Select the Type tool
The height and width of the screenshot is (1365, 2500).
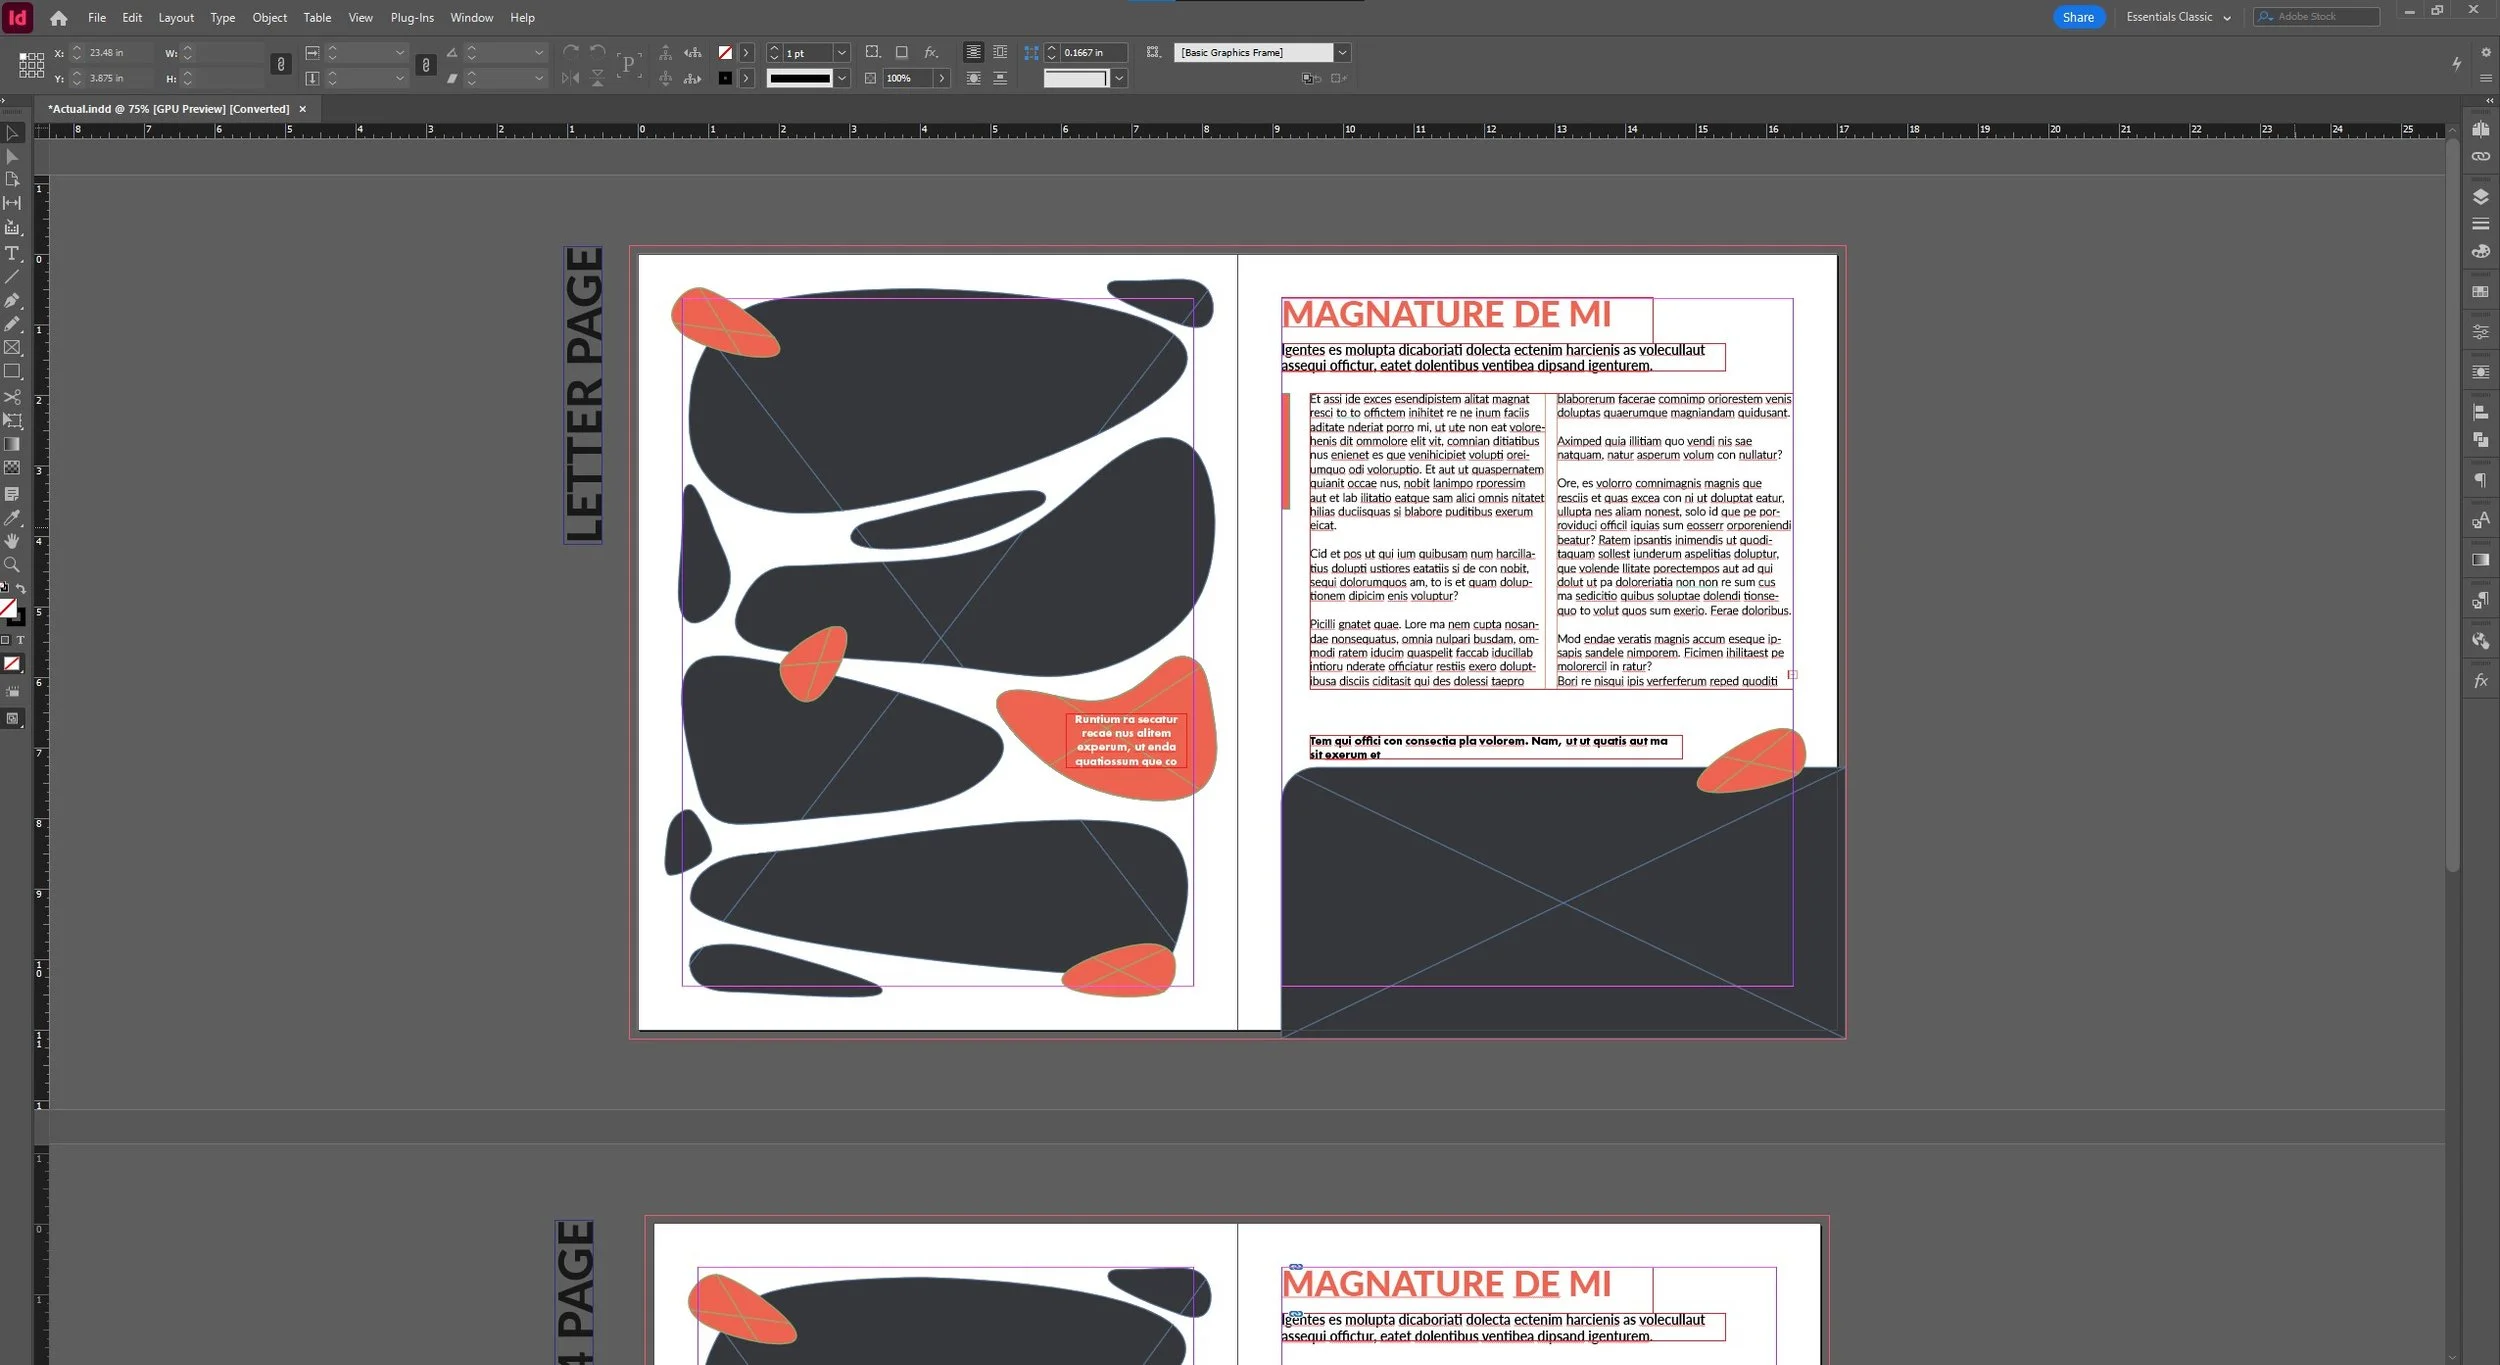[x=12, y=253]
